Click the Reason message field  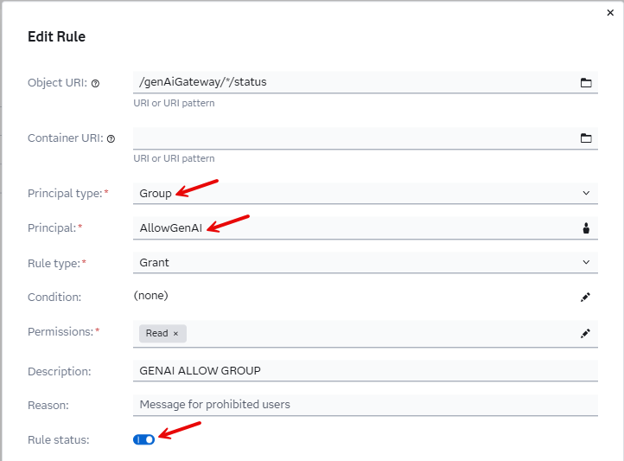pos(365,405)
